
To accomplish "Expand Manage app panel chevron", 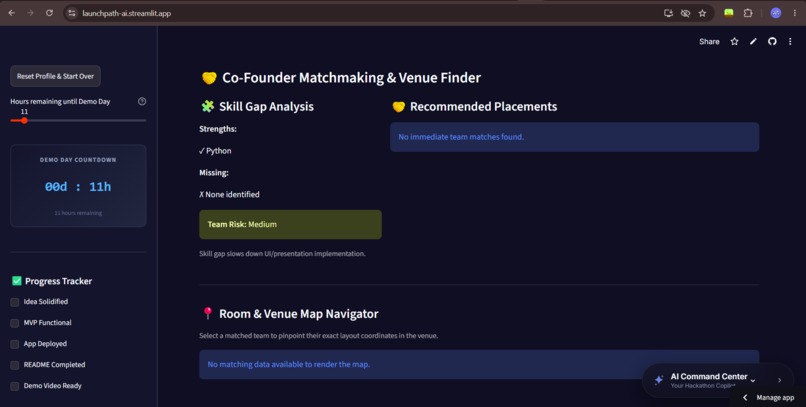I will (x=745, y=397).
